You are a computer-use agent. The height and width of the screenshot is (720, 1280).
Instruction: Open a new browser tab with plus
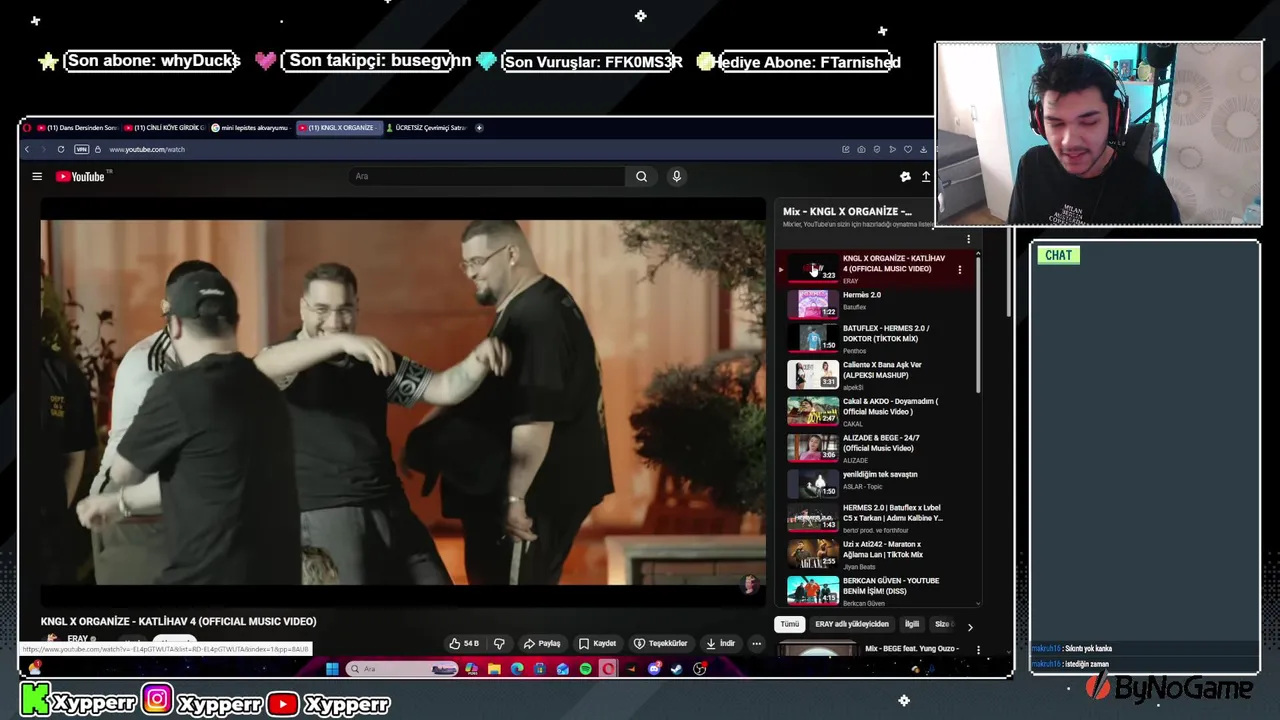[479, 128]
